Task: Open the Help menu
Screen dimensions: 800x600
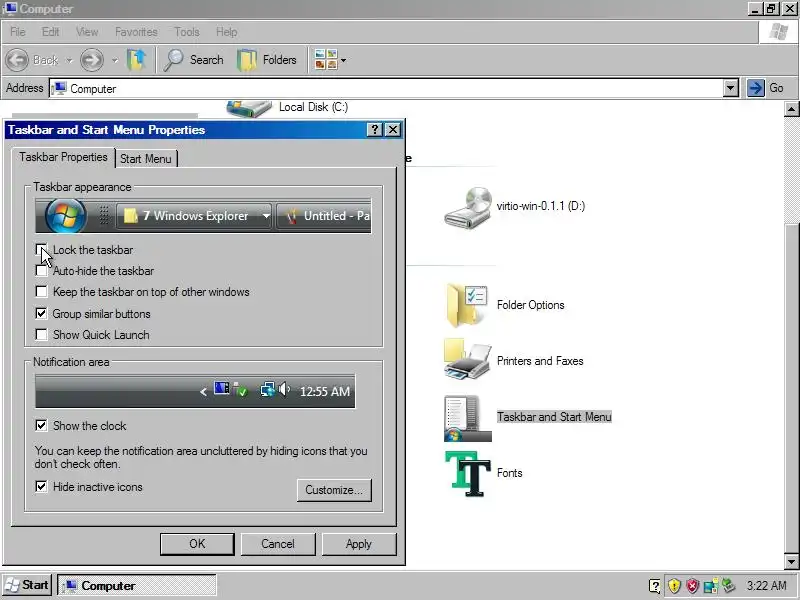Action: [x=227, y=32]
